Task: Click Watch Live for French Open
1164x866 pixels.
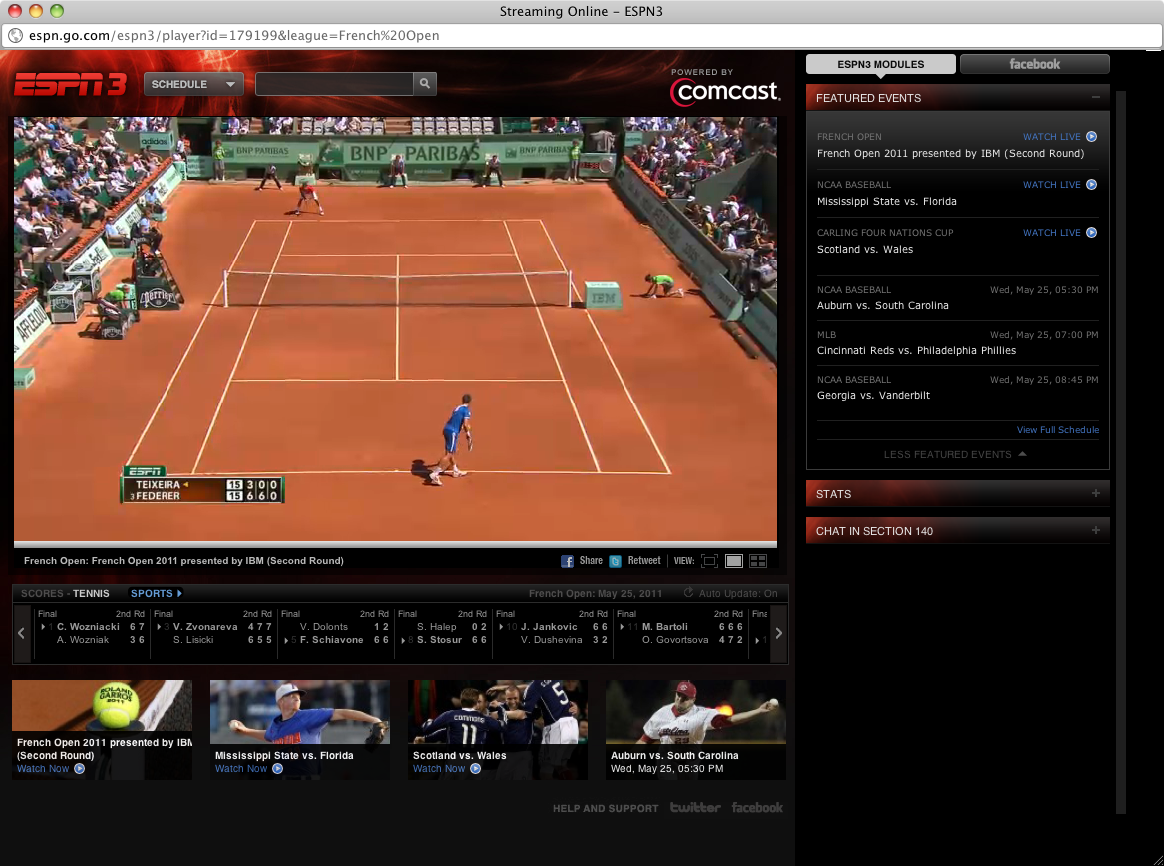Action: pyautogui.click(x=1052, y=137)
